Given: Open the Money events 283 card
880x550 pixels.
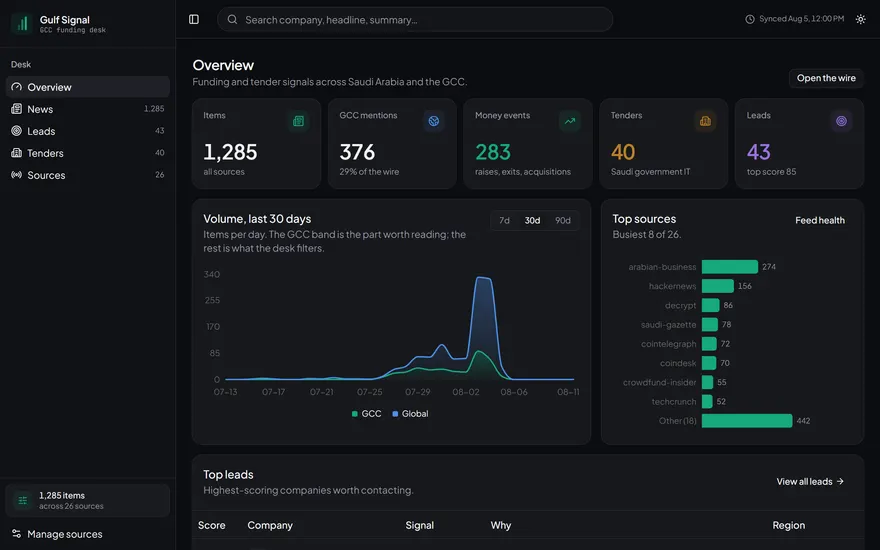Looking at the screenshot, I should click(x=528, y=144).
